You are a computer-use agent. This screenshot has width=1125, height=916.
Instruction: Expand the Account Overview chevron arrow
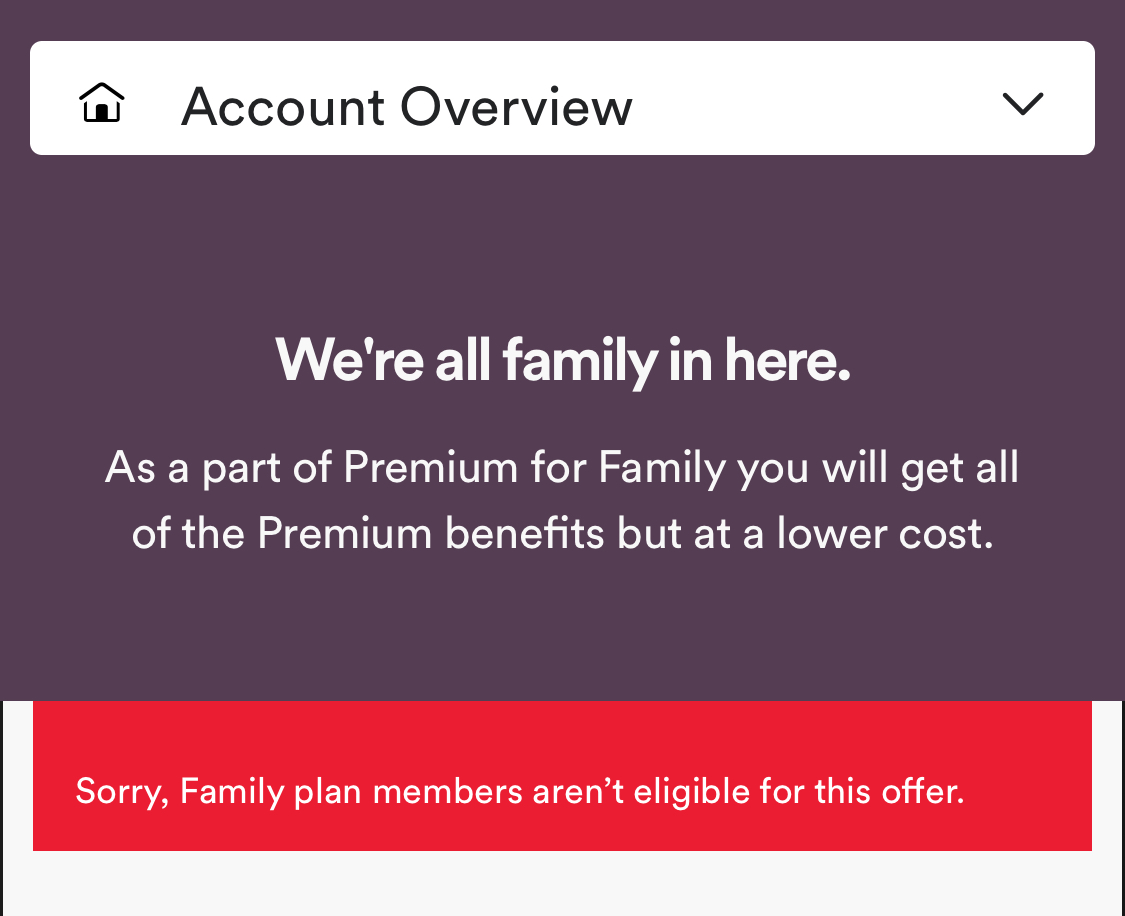[1022, 103]
